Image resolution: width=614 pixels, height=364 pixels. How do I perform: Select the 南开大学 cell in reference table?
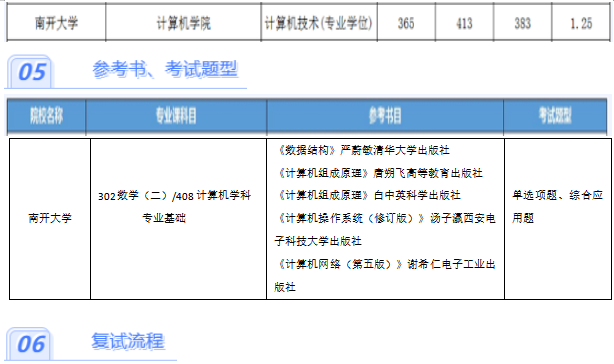[x=50, y=218]
